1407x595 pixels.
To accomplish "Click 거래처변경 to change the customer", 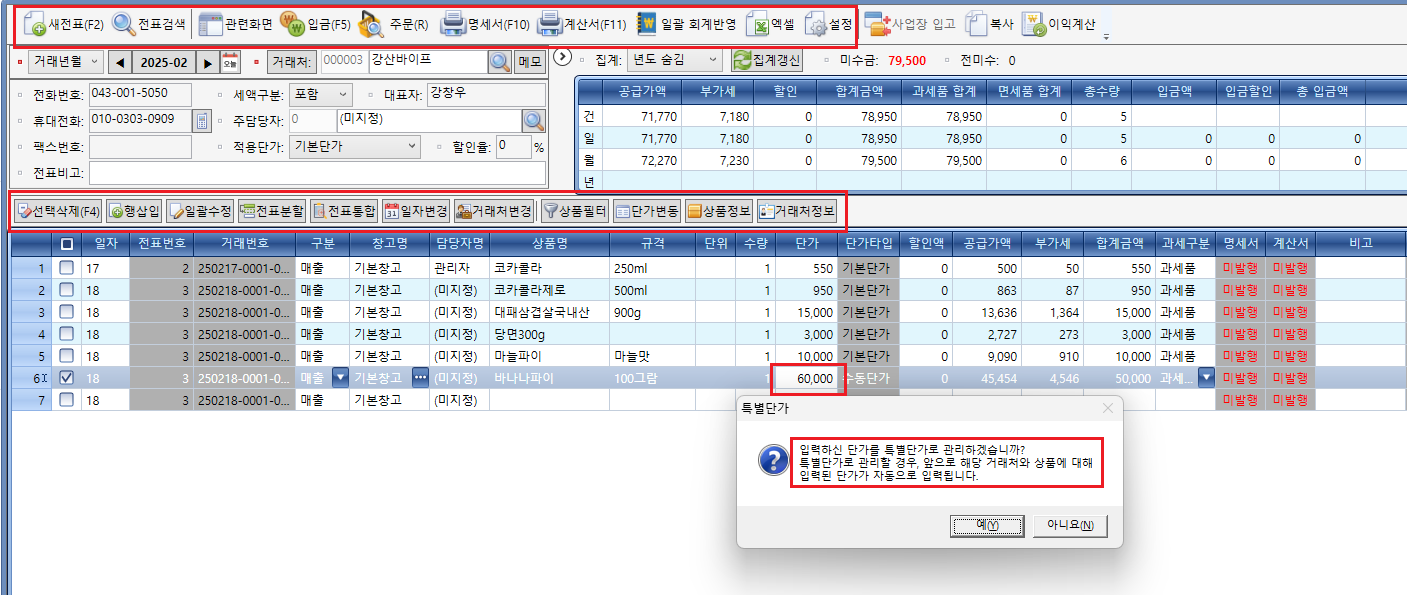I will pyautogui.click(x=494, y=211).
